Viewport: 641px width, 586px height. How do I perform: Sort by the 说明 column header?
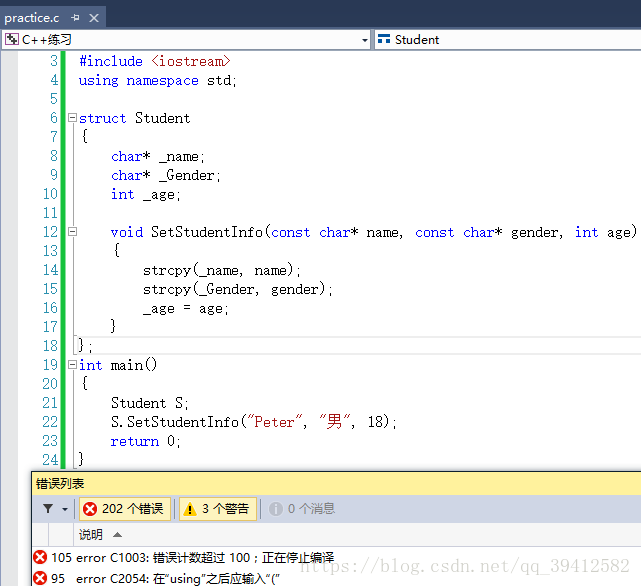point(91,535)
